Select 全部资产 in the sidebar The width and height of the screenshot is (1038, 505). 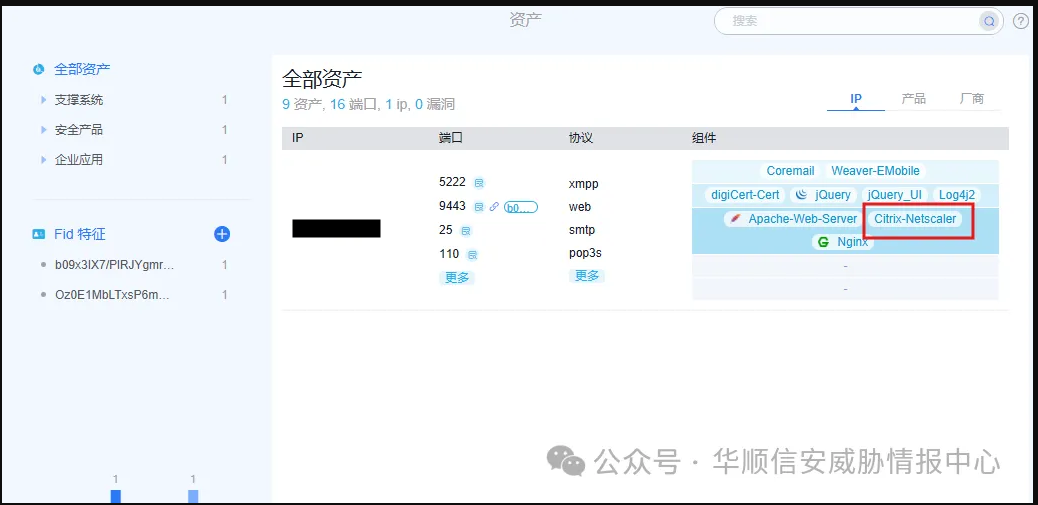tap(82, 69)
